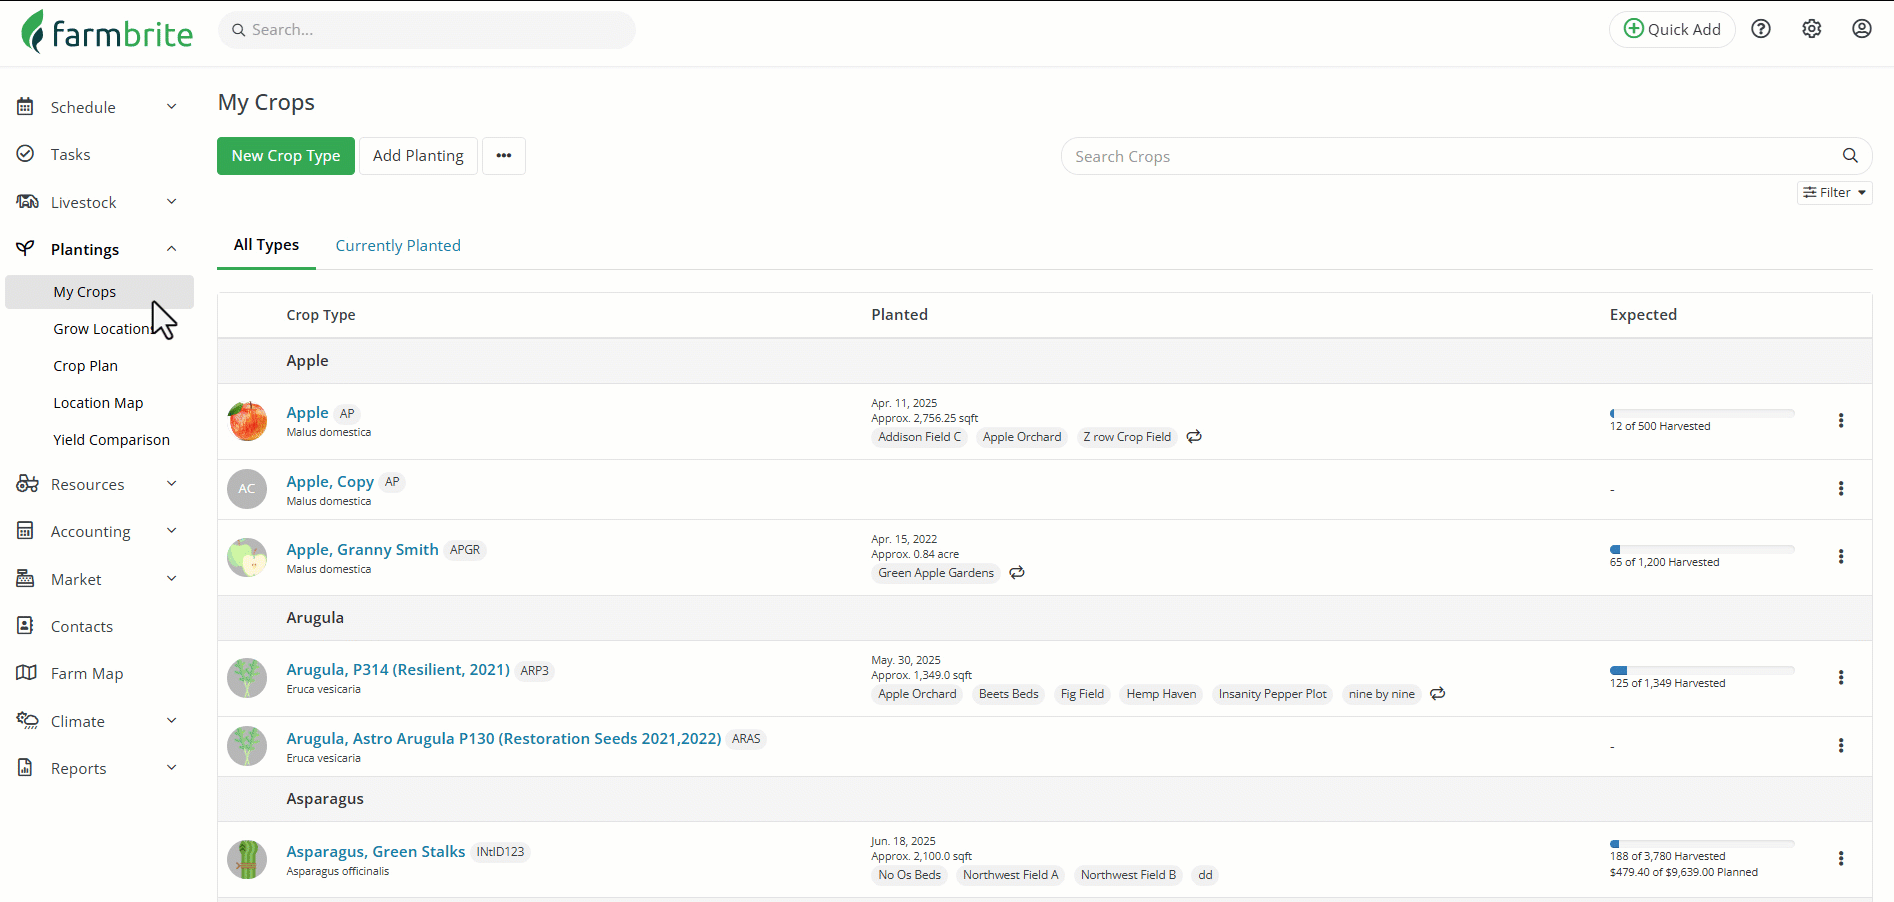
Task: Open Grow Locations in the sidebar
Action: point(105,329)
